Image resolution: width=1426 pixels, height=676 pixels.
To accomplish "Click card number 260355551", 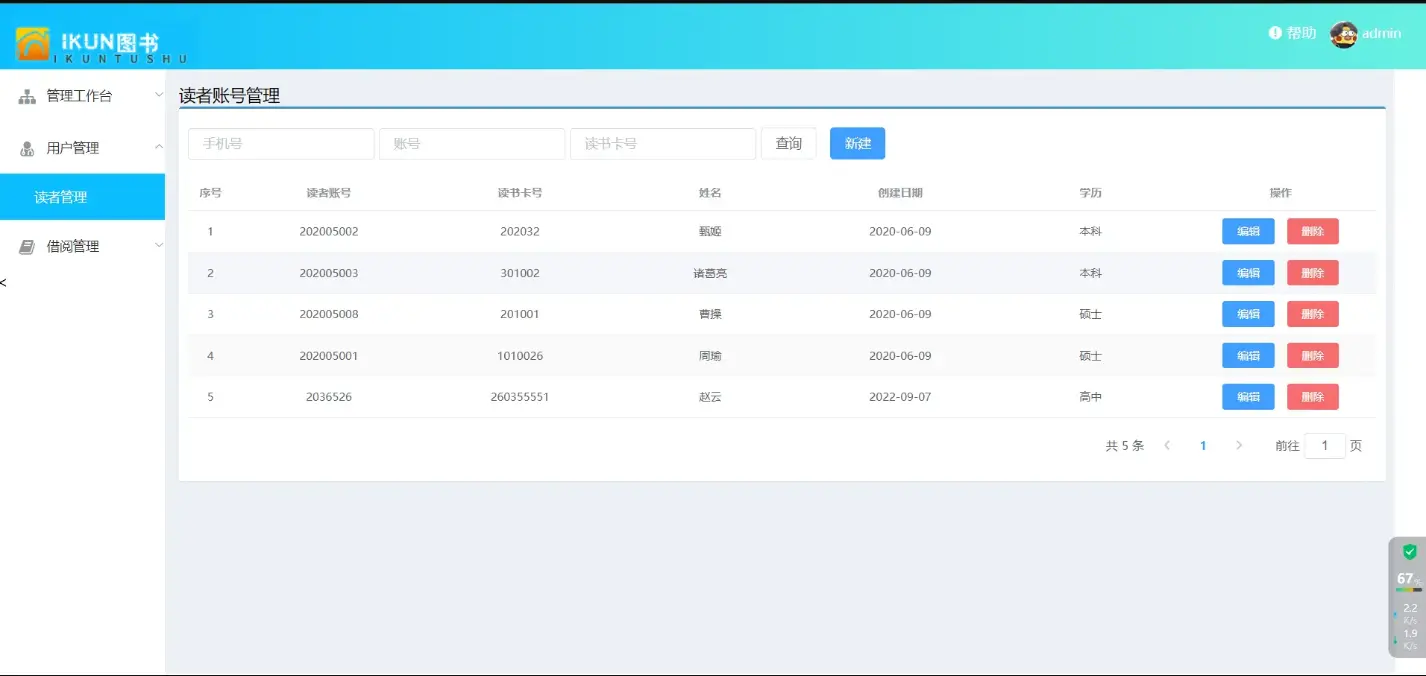I will tap(520, 397).
